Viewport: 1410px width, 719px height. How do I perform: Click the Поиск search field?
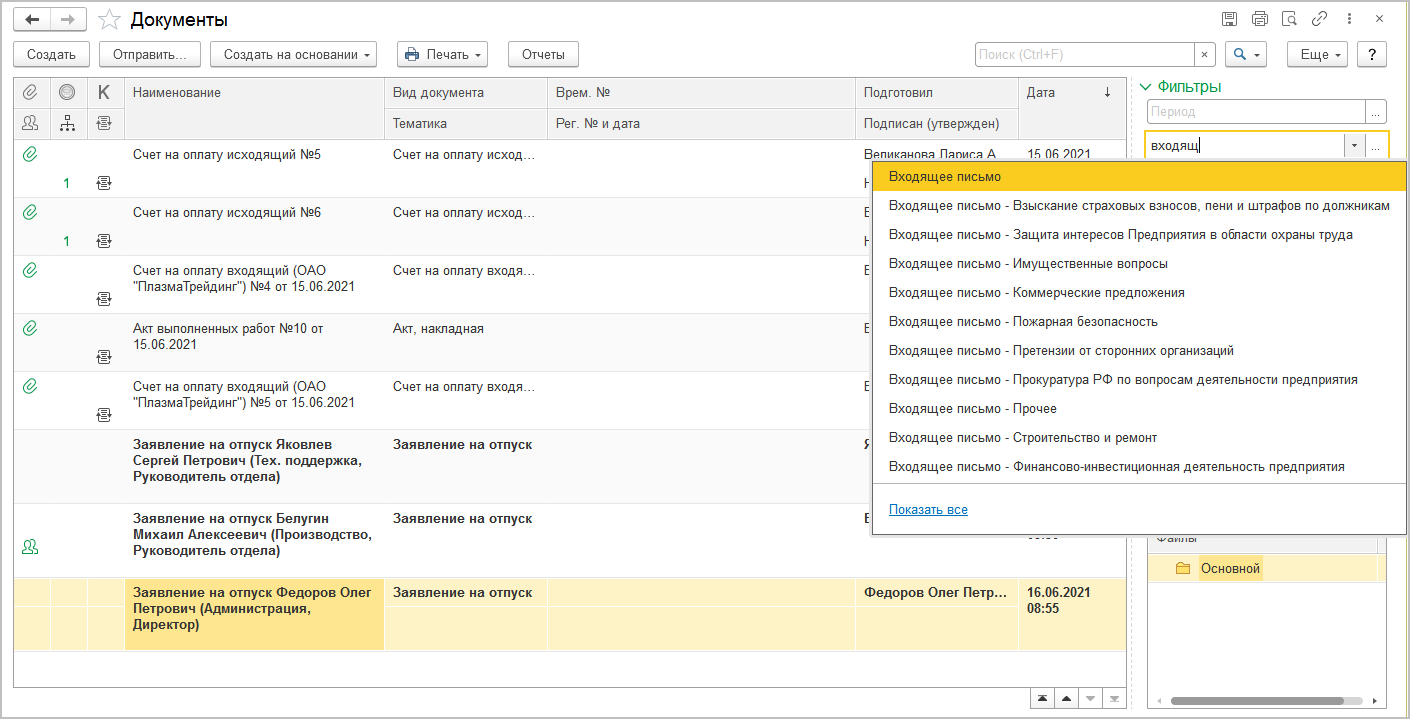pyautogui.click(x=1084, y=54)
